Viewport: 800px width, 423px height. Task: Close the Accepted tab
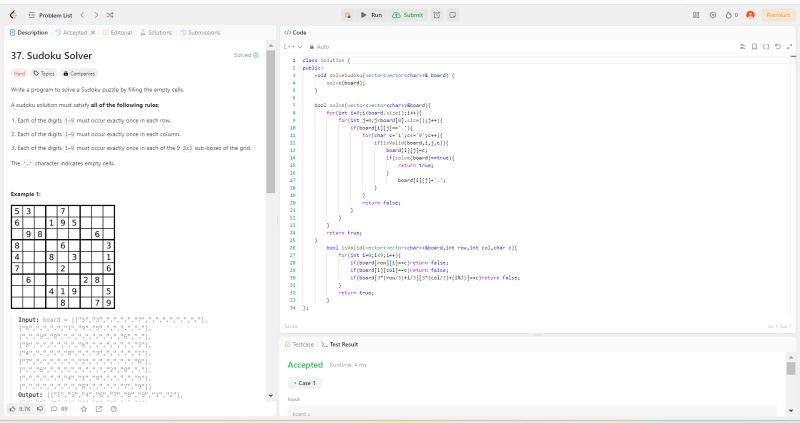(x=93, y=33)
